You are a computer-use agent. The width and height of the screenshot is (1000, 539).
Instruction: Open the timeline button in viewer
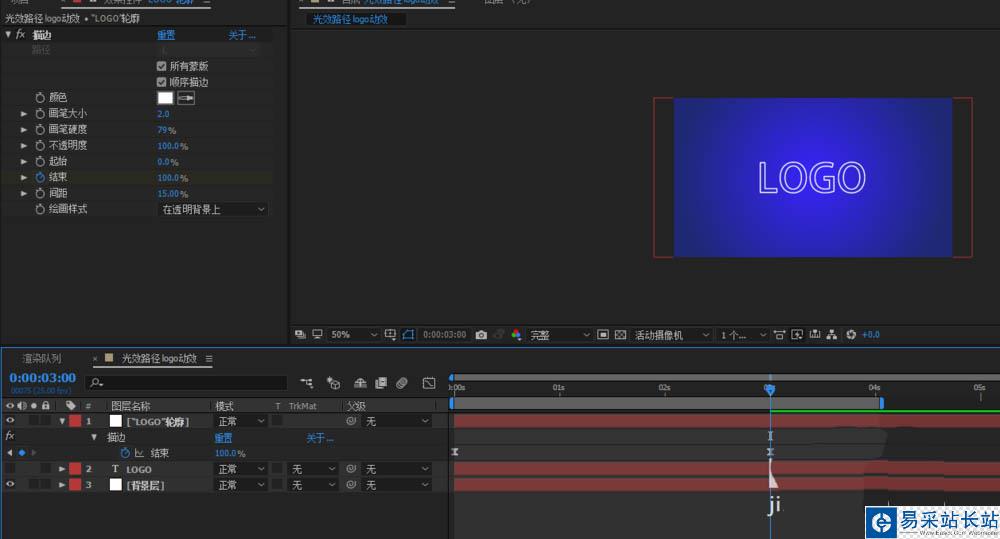point(814,334)
